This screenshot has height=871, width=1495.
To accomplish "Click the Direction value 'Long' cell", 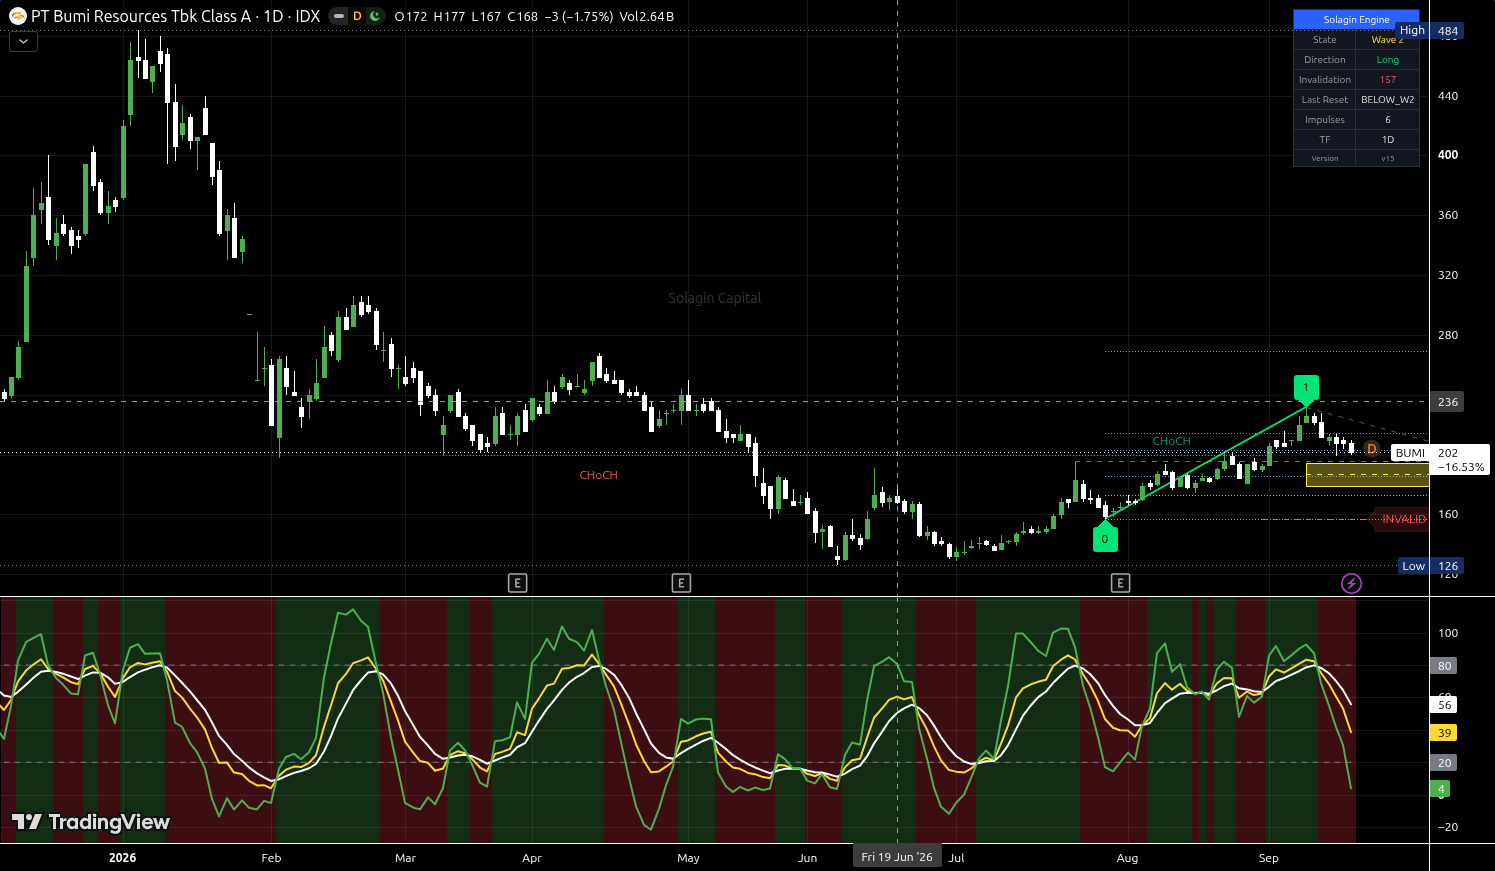I will [x=1387, y=60].
